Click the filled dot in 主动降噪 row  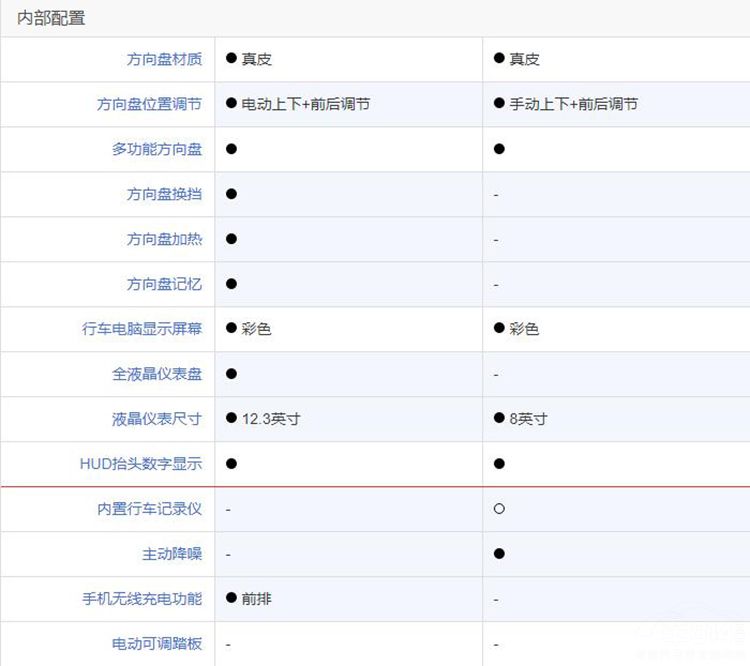pos(499,554)
